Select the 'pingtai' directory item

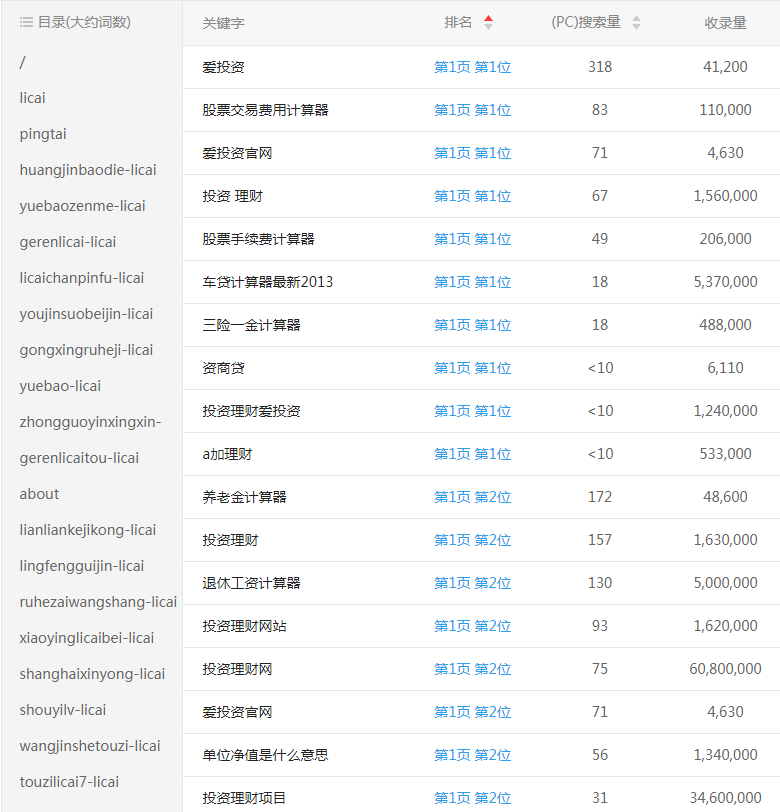click(x=43, y=134)
